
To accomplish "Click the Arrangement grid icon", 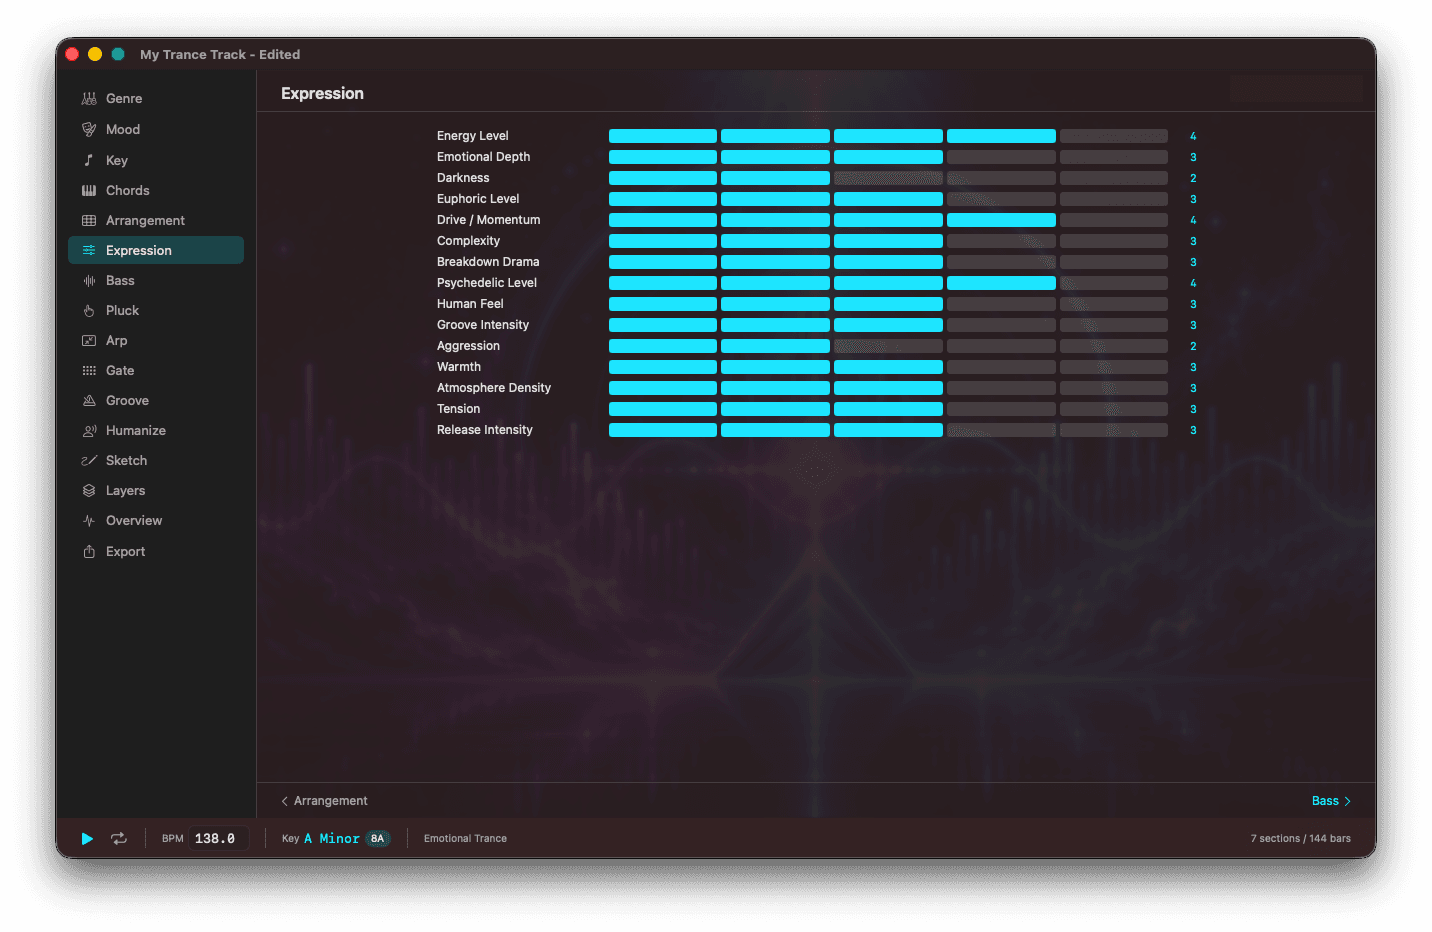I will 89,220.
